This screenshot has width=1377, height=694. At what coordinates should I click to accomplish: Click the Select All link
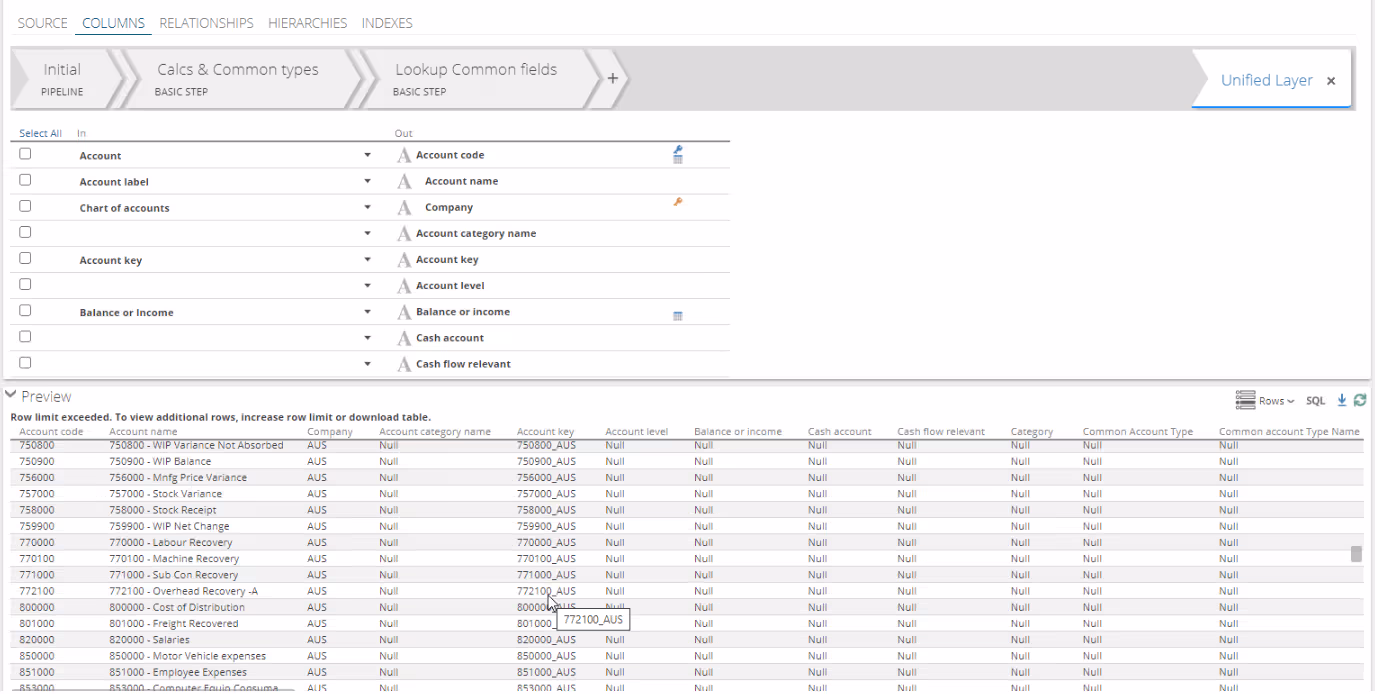click(x=40, y=133)
